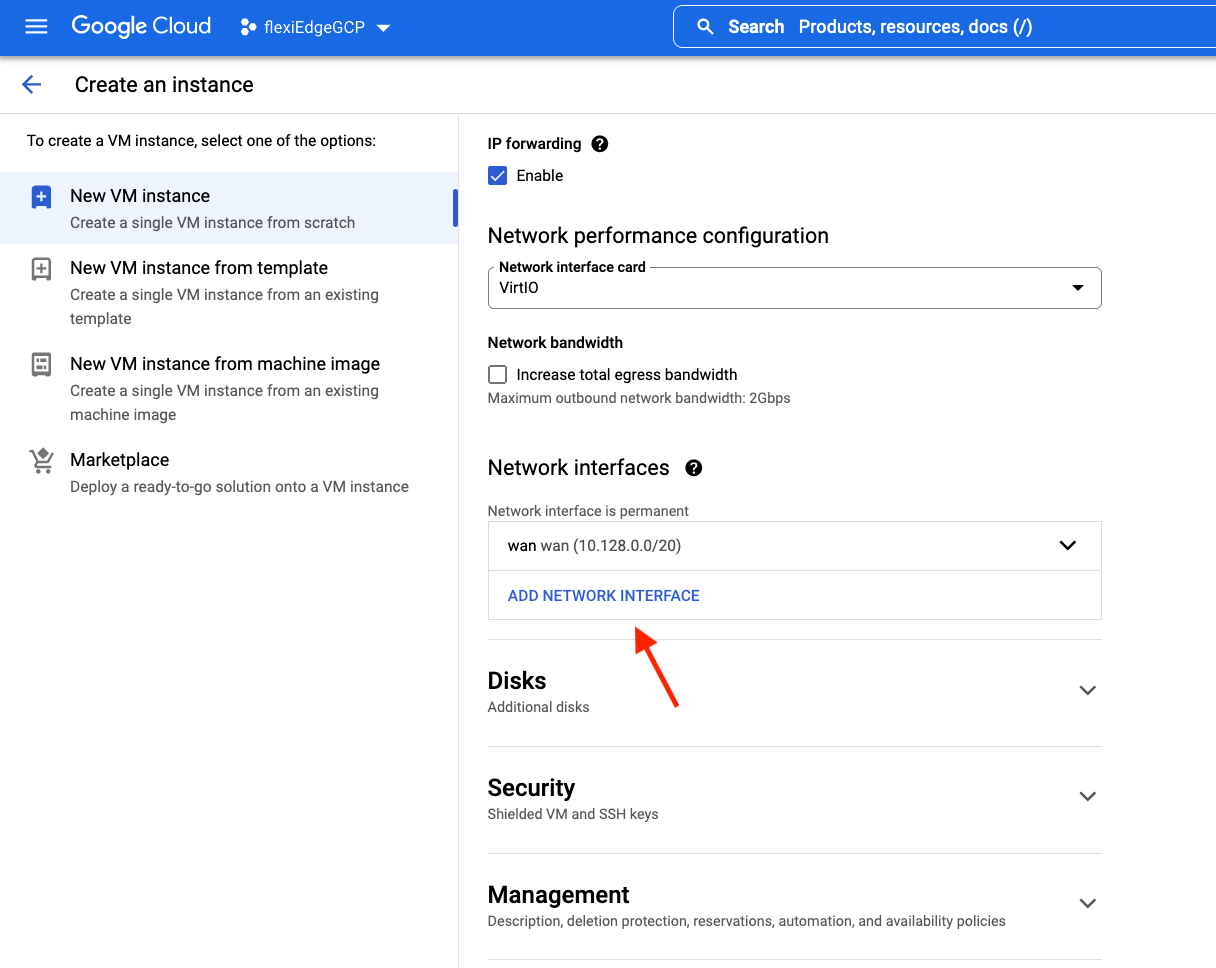The height and width of the screenshot is (968, 1216).
Task: Click ADD NETWORK INTERFACE
Action: pos(603,596)
